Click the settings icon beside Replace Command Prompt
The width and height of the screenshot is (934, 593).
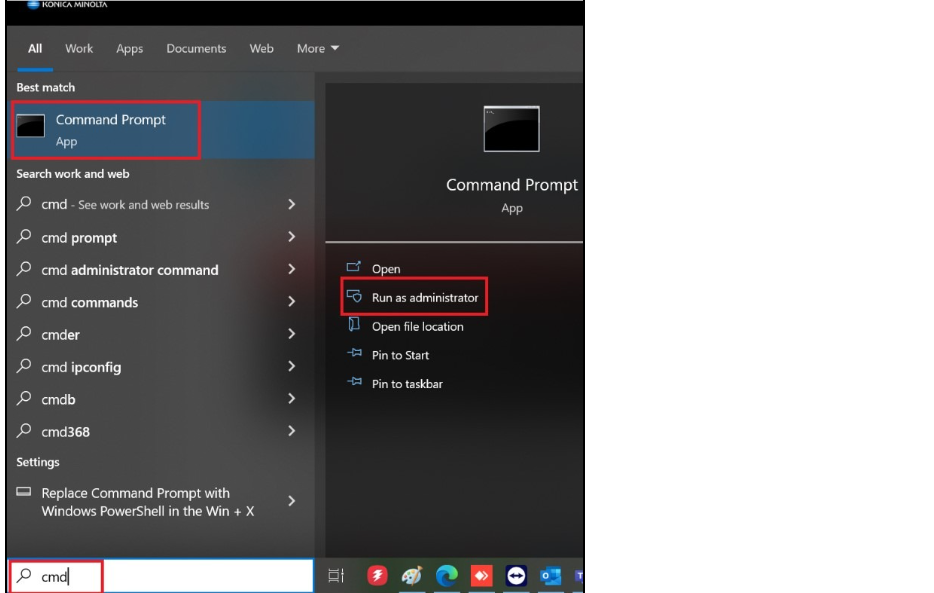(x=24, y=492)
